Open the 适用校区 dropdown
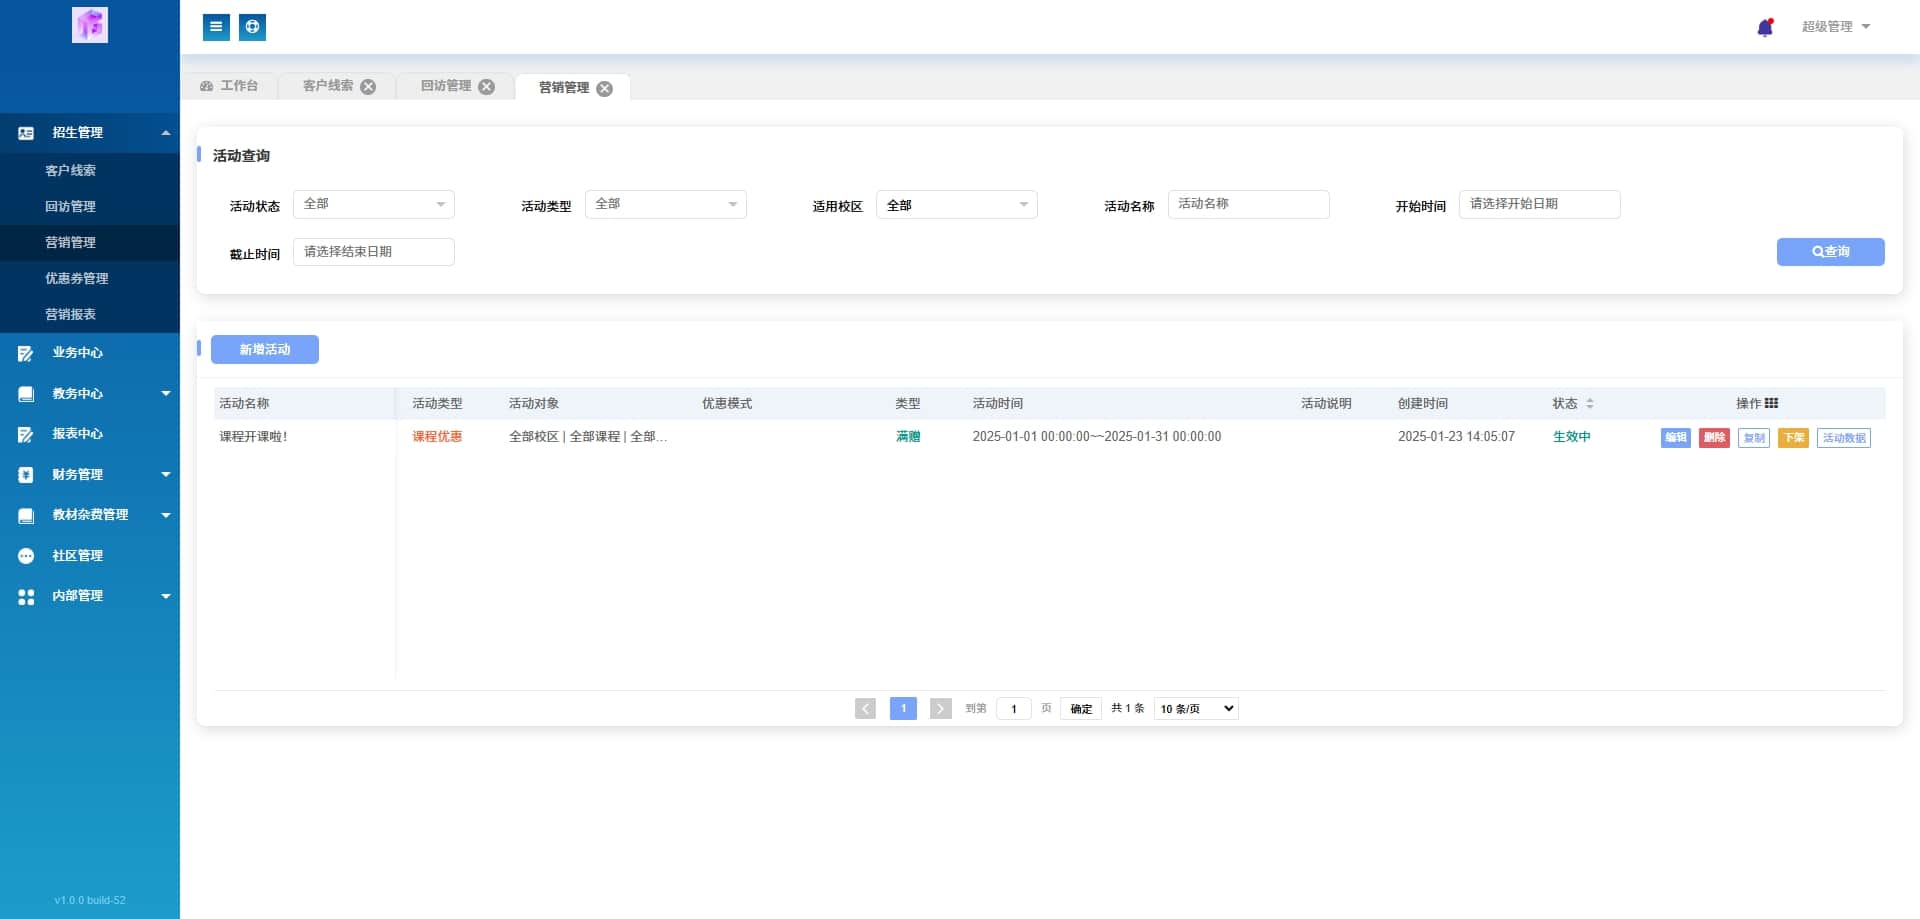The image size is (1920, 919). tap(957, 204)
